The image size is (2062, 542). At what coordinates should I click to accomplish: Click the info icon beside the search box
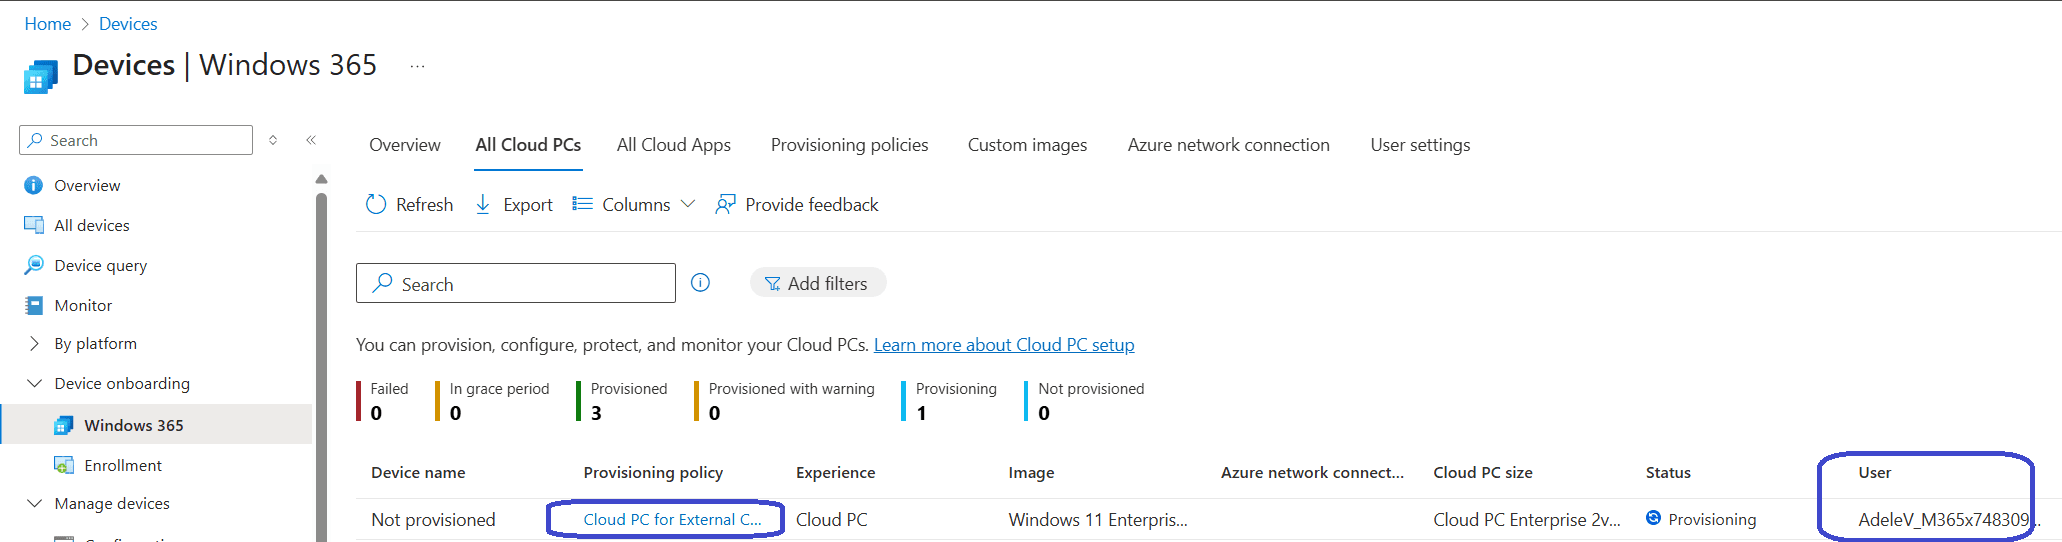pyautogui.click(x=701, y=283)
